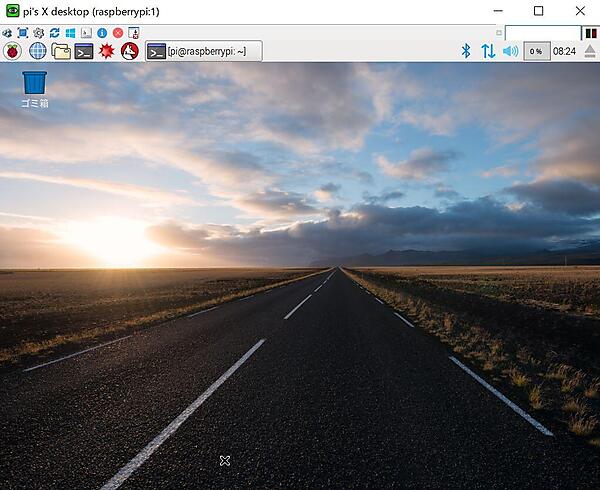Toggle fullscreen mode in the VNC toolbar
The width and height of the screenshot is (600, 490).
coord(23,33)
